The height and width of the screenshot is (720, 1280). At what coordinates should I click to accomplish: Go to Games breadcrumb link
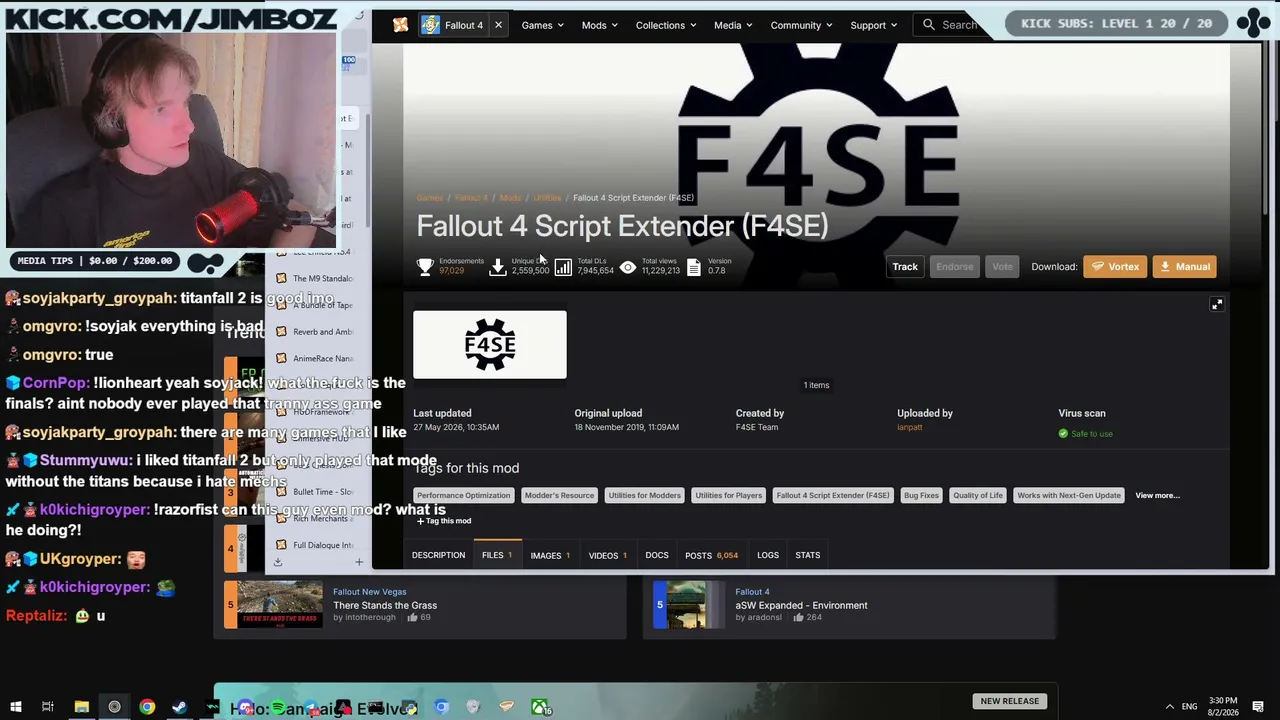[x=429, y=198]
